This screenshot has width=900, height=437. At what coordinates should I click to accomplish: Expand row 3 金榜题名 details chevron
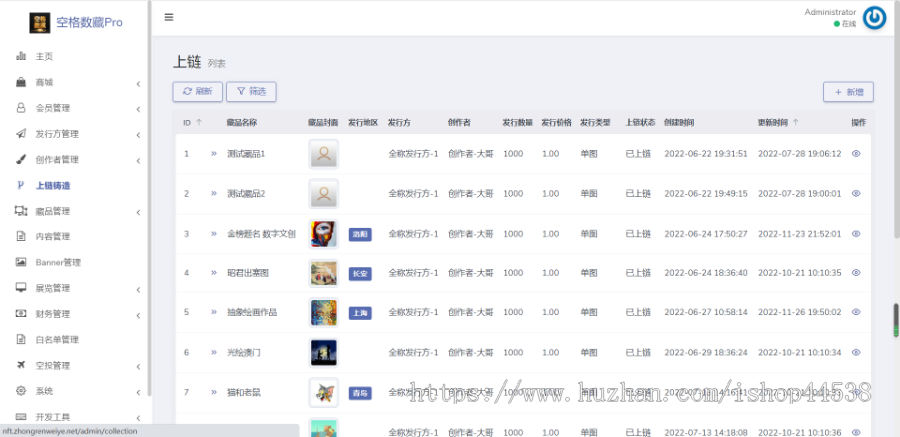tap(214, 233)
